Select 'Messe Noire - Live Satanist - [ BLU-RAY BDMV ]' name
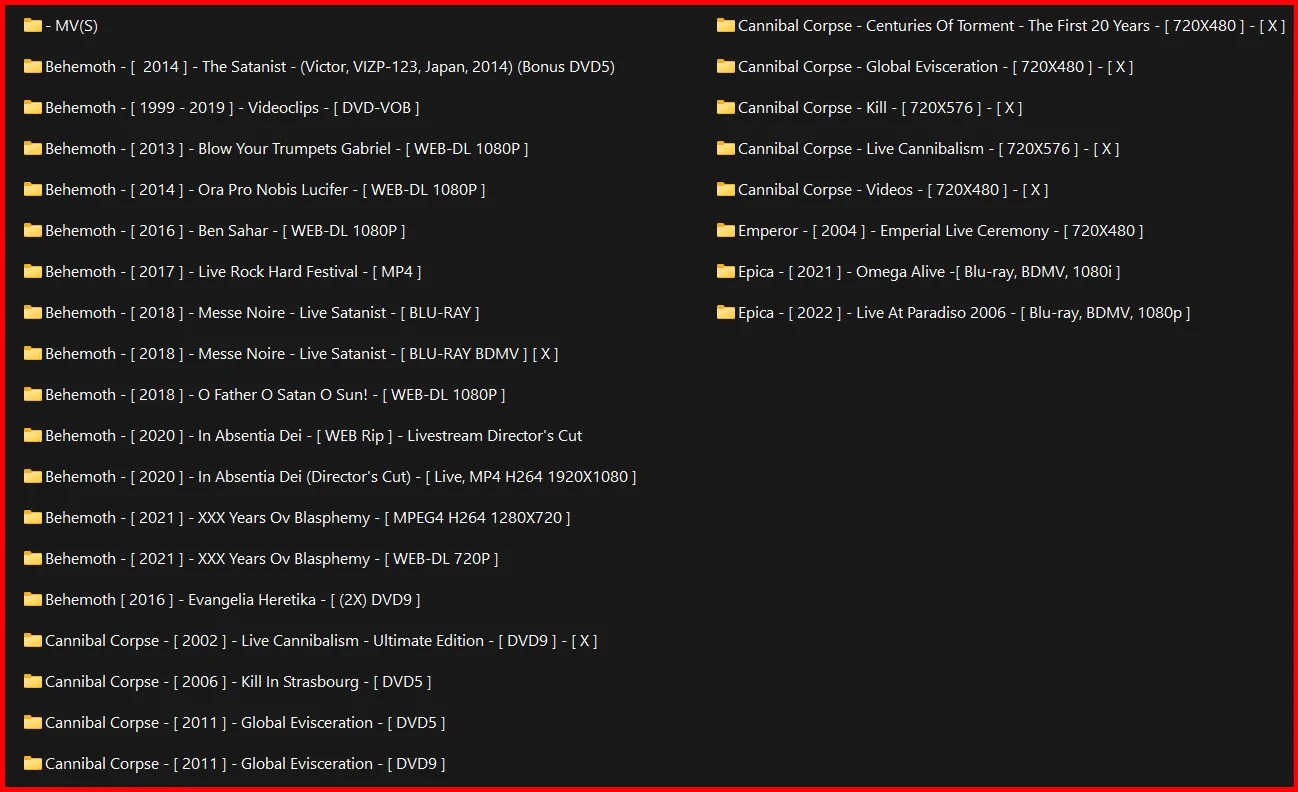The image size is (1298, 792). pos(302,354)
